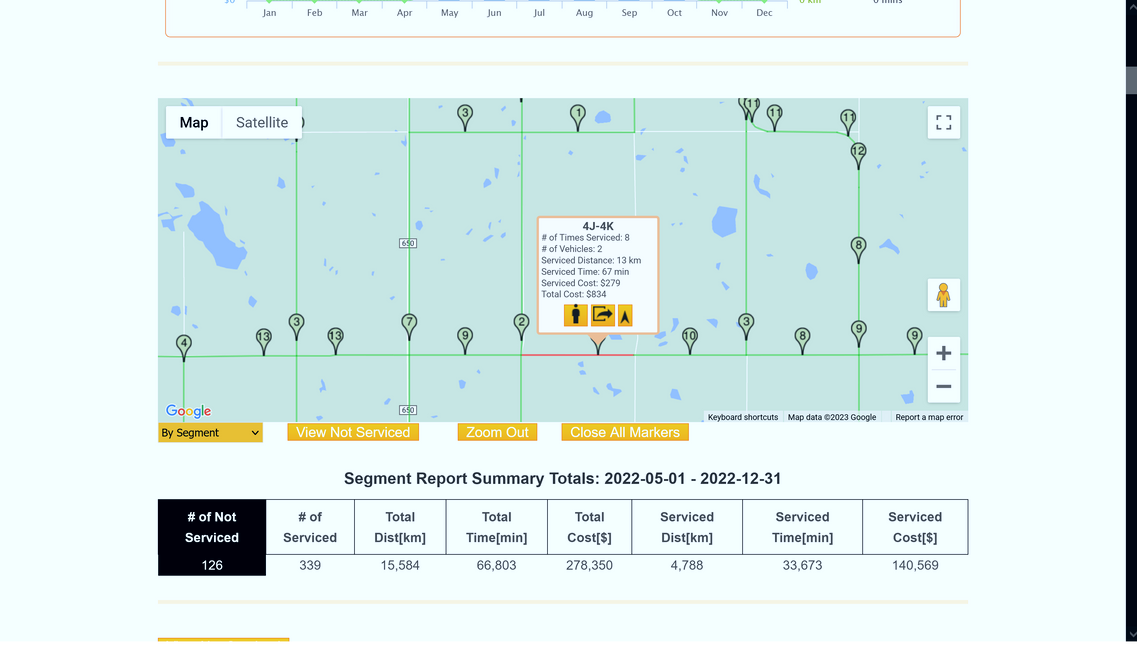This screenshot has width=1137, height=648.
Task: Click marker 3 next to marker 1
Action: [466, 117]
